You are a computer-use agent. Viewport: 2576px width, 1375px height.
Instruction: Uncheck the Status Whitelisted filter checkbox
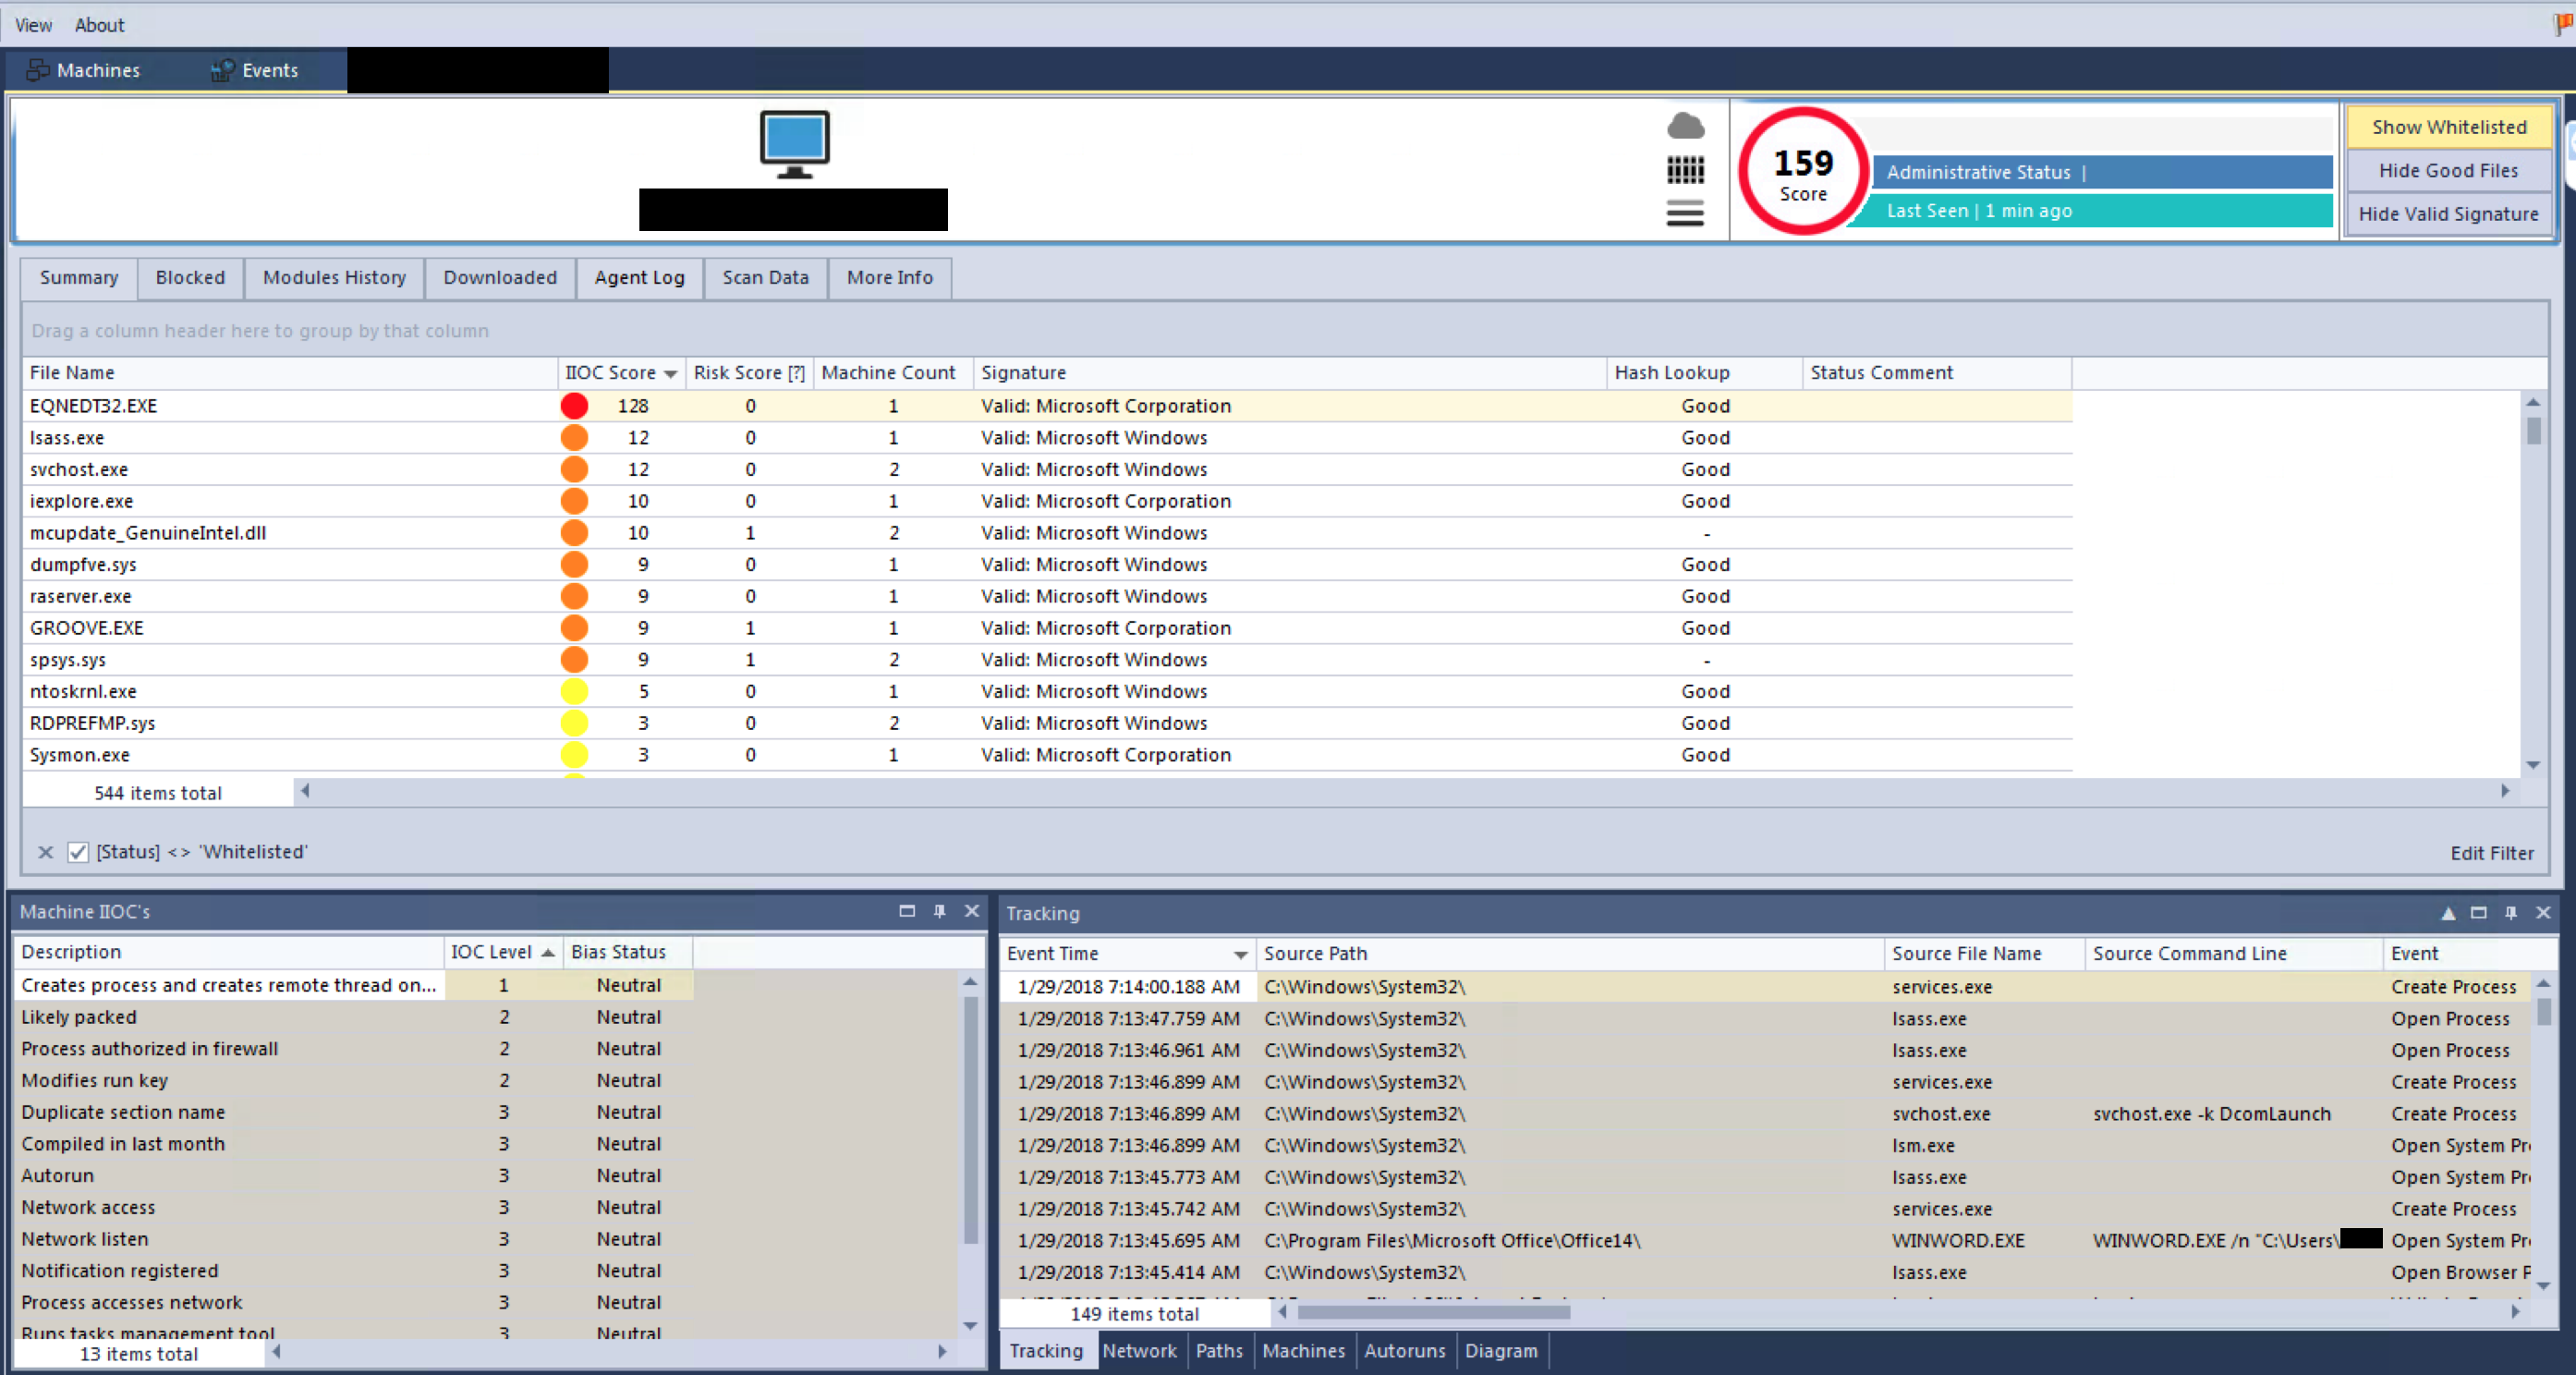click(78, 852)
